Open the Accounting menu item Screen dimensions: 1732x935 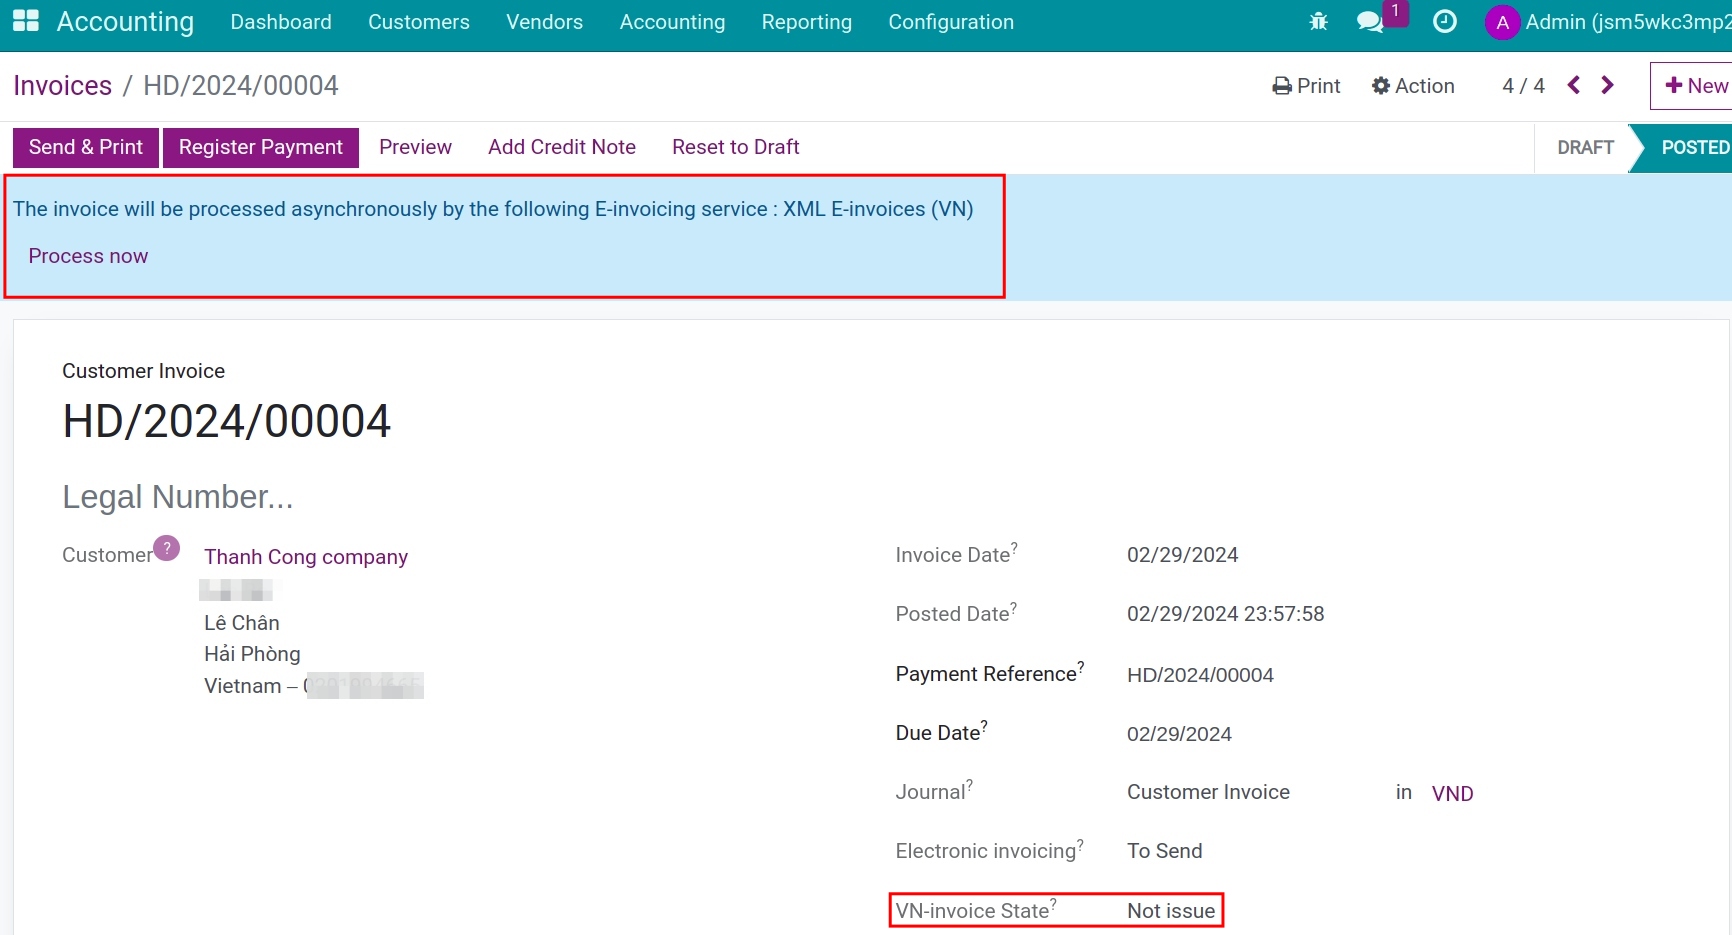[x=673, y=22]
